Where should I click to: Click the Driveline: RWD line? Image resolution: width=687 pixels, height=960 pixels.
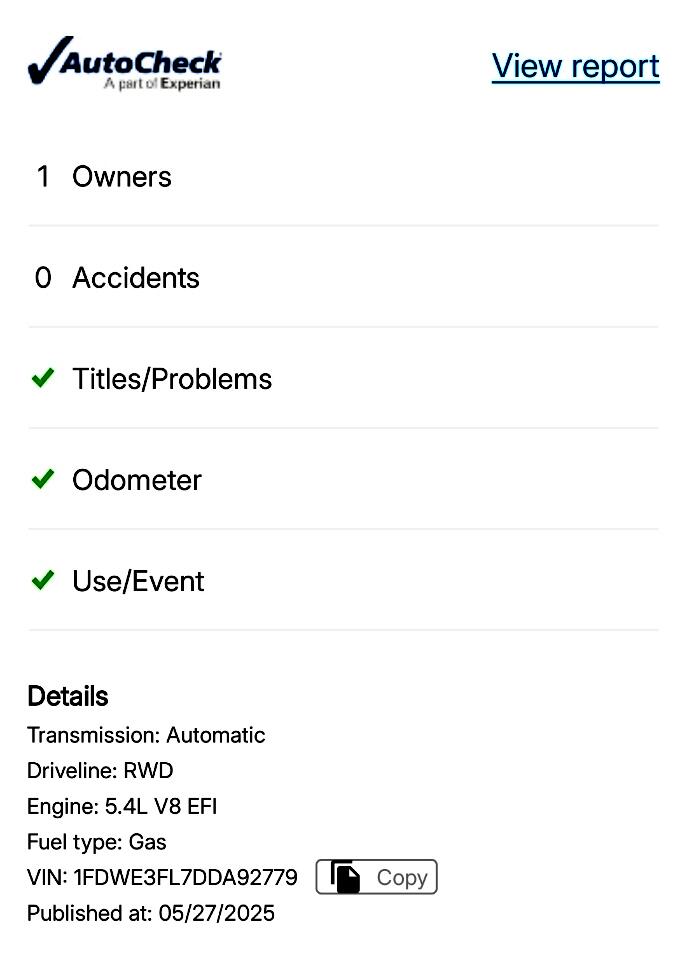[100, 771]
